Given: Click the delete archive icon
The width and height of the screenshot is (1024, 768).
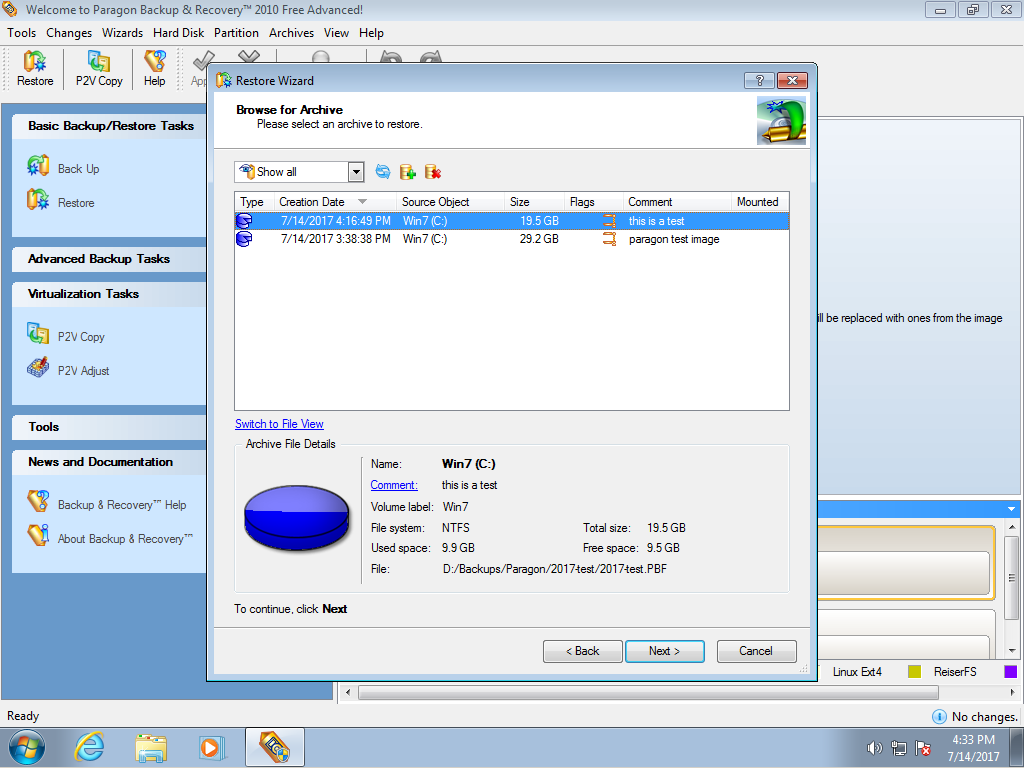Looking at the screenshot, I should coord(433,172).
